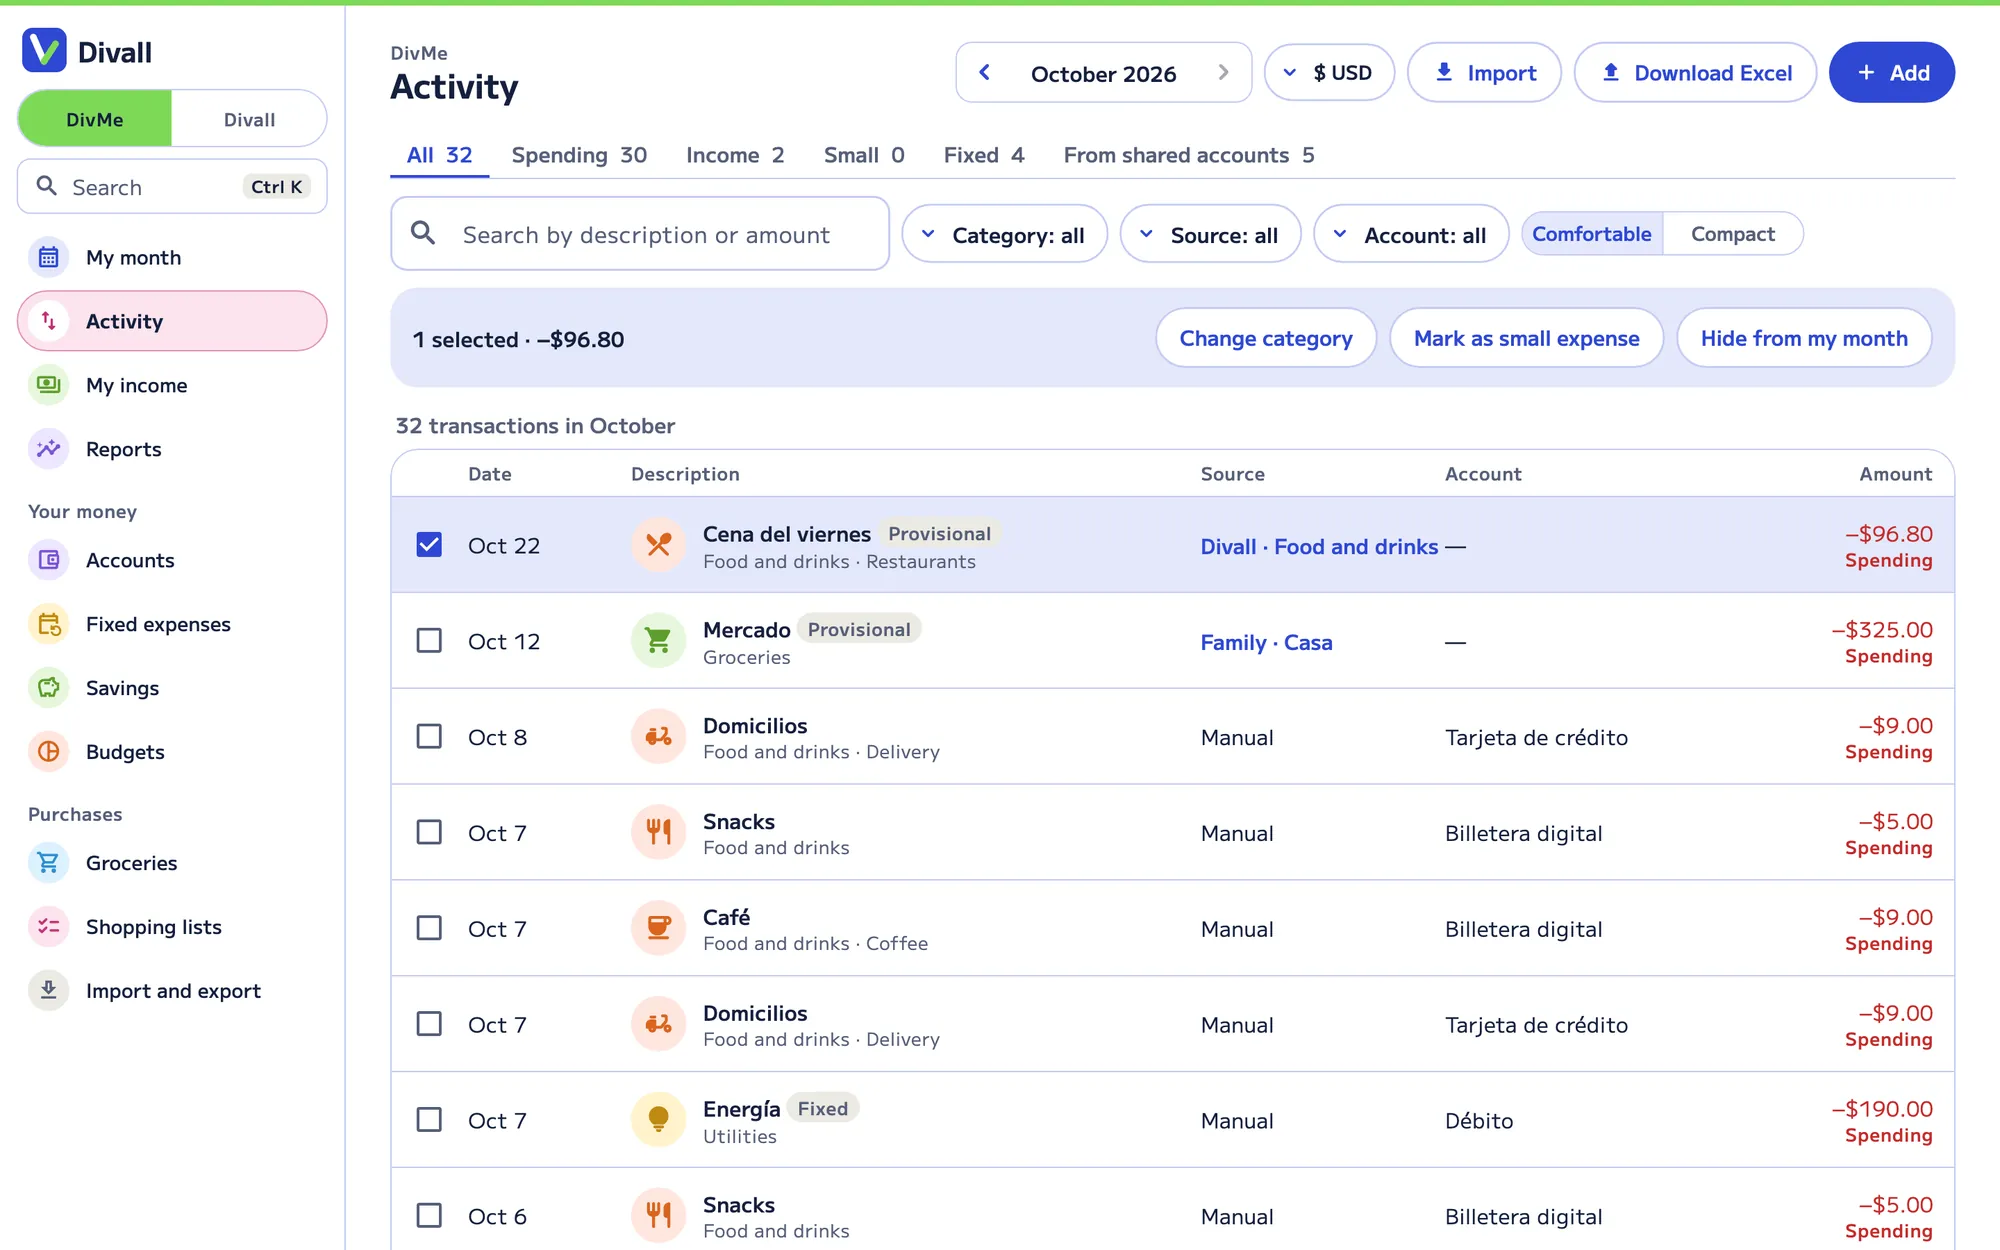
Task: Go to previous month with left chevron
Action: 985,73
